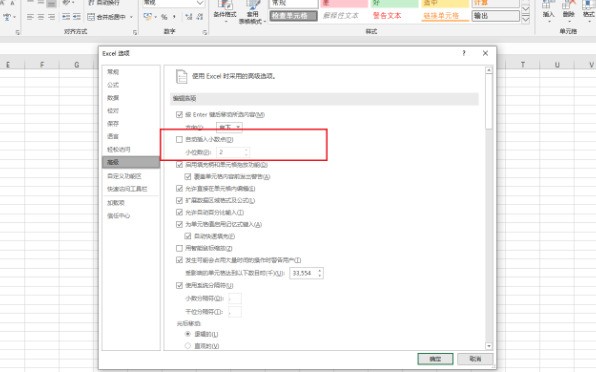The height and width of the screenshot is (372, 596).
Task: Open the 条件格式 conditional formatting menu
Action: click(225, 12)
